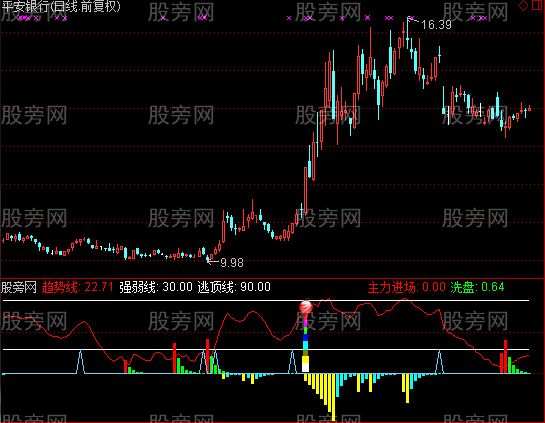This screenshot has width=545, height=423.
Task: Click the 逃顶线: 90.00 indicator label
Action: tap(234, 287)
